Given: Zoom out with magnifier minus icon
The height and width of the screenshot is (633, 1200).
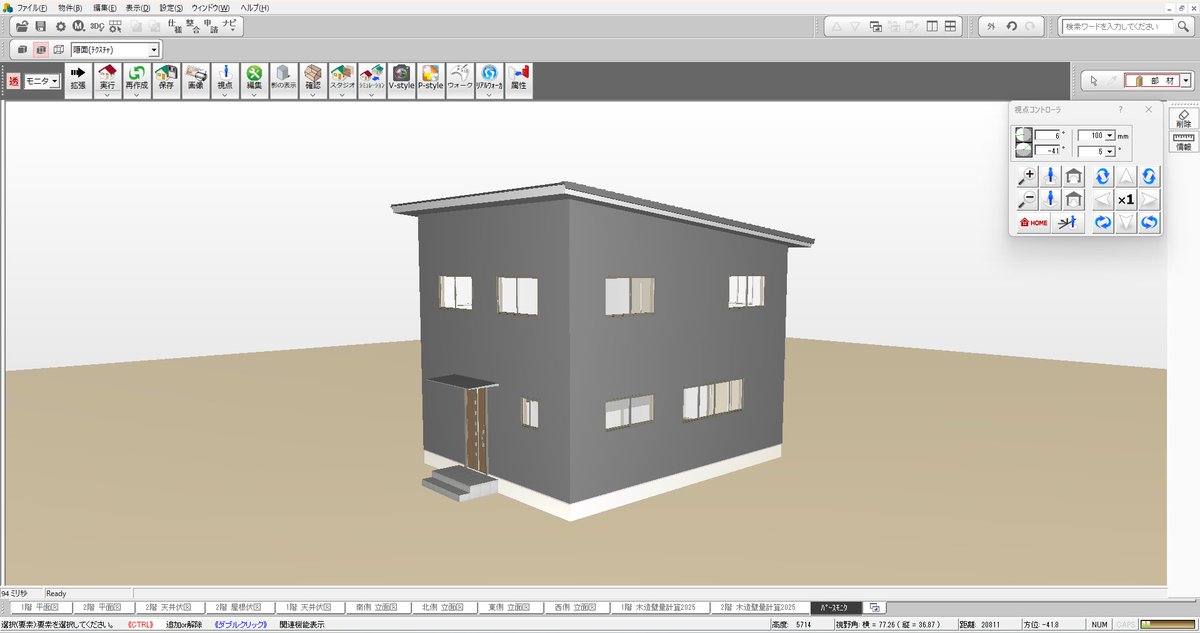Looking at the screenshot, I should (1027, 199).
